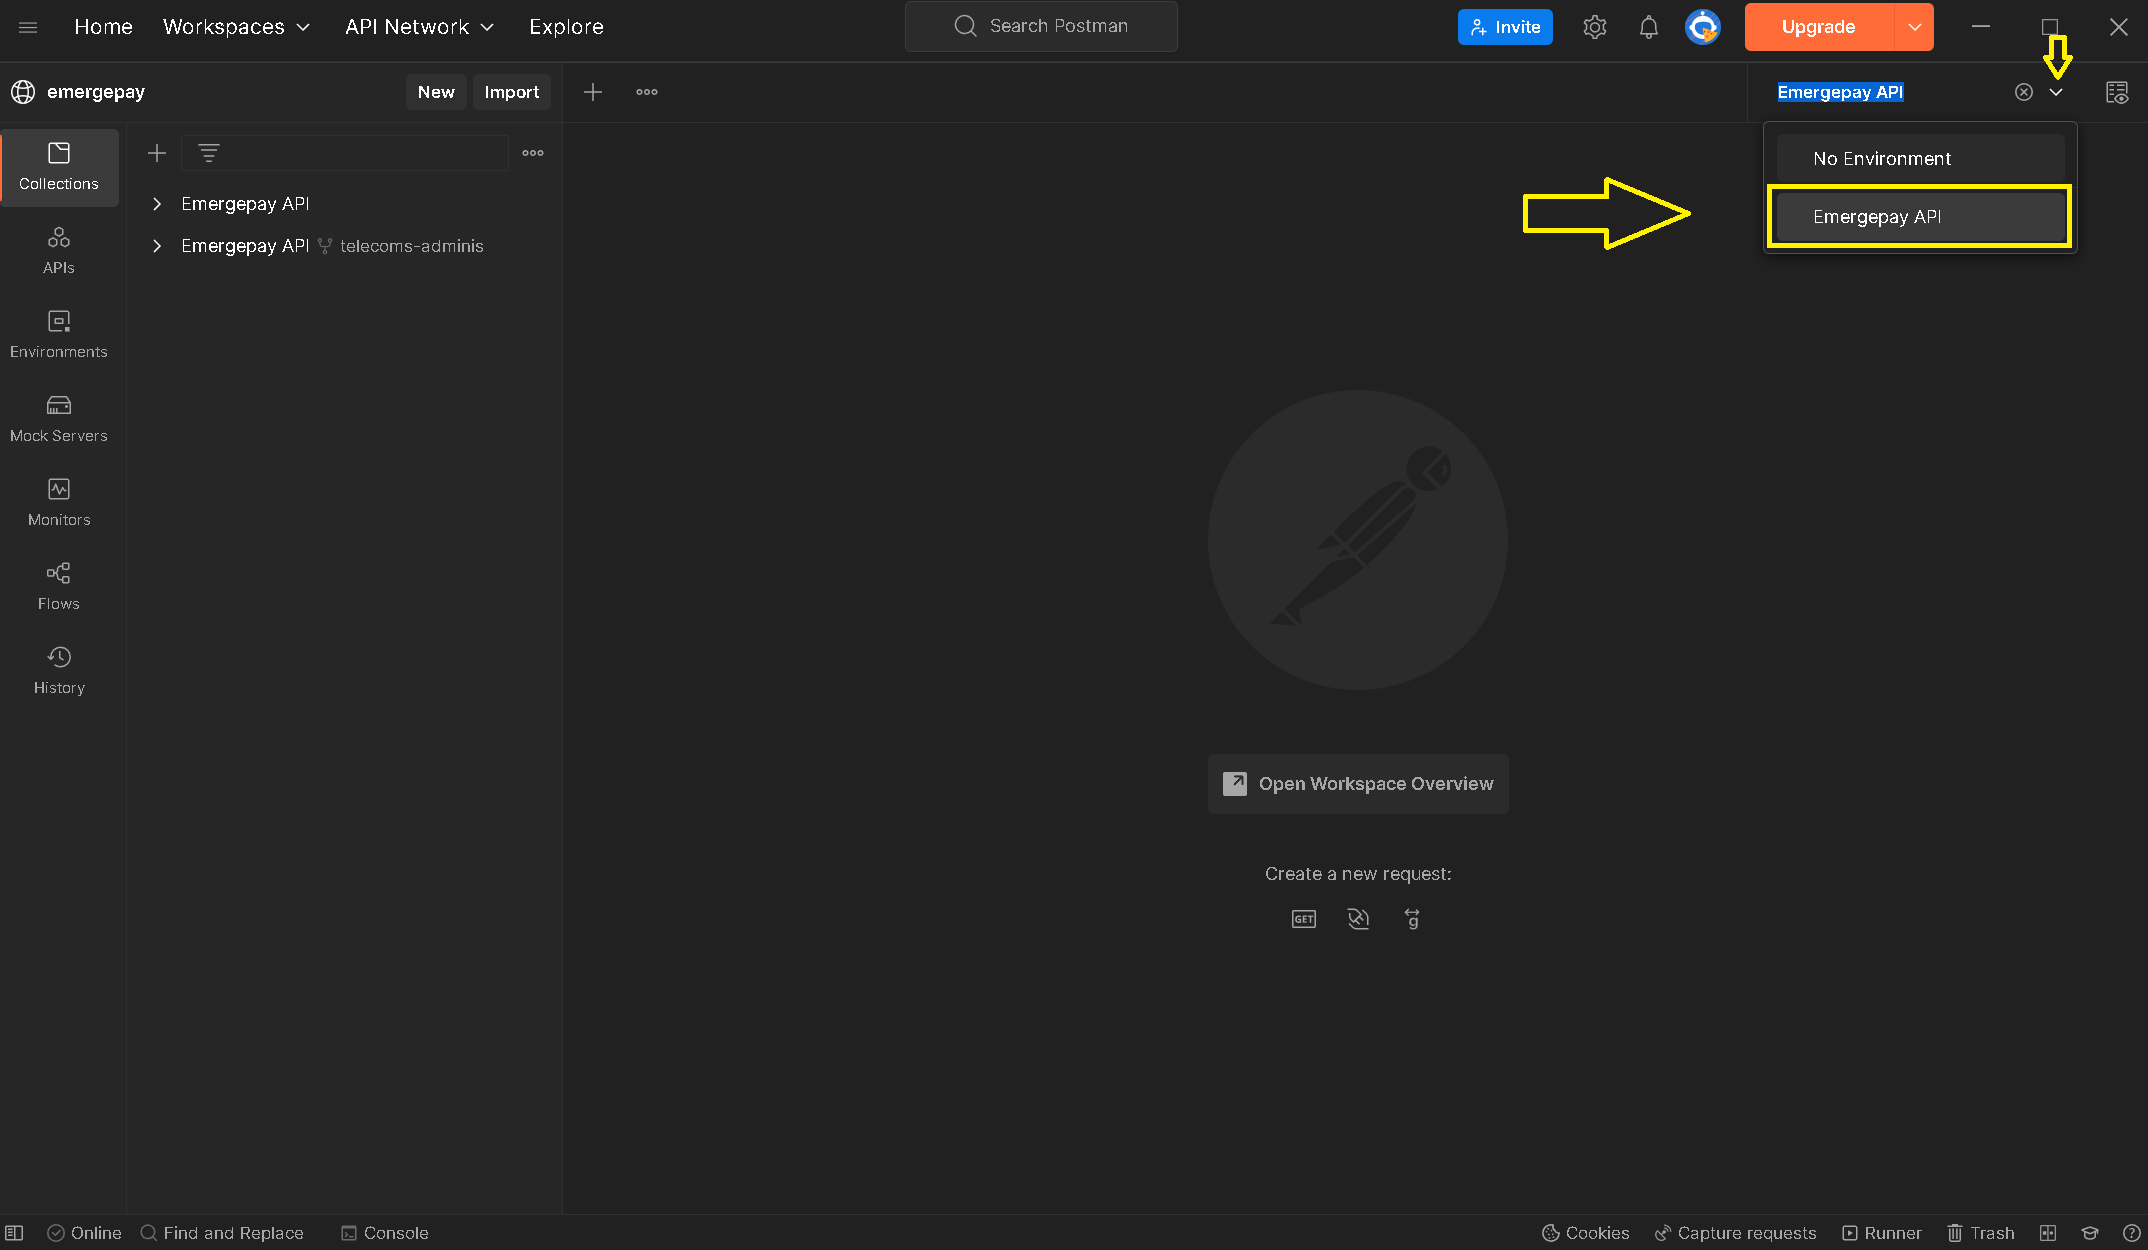Open Cookies manager in status bar
The width and height of the screenshot is (2148, 1250).
point(1585,1233)
